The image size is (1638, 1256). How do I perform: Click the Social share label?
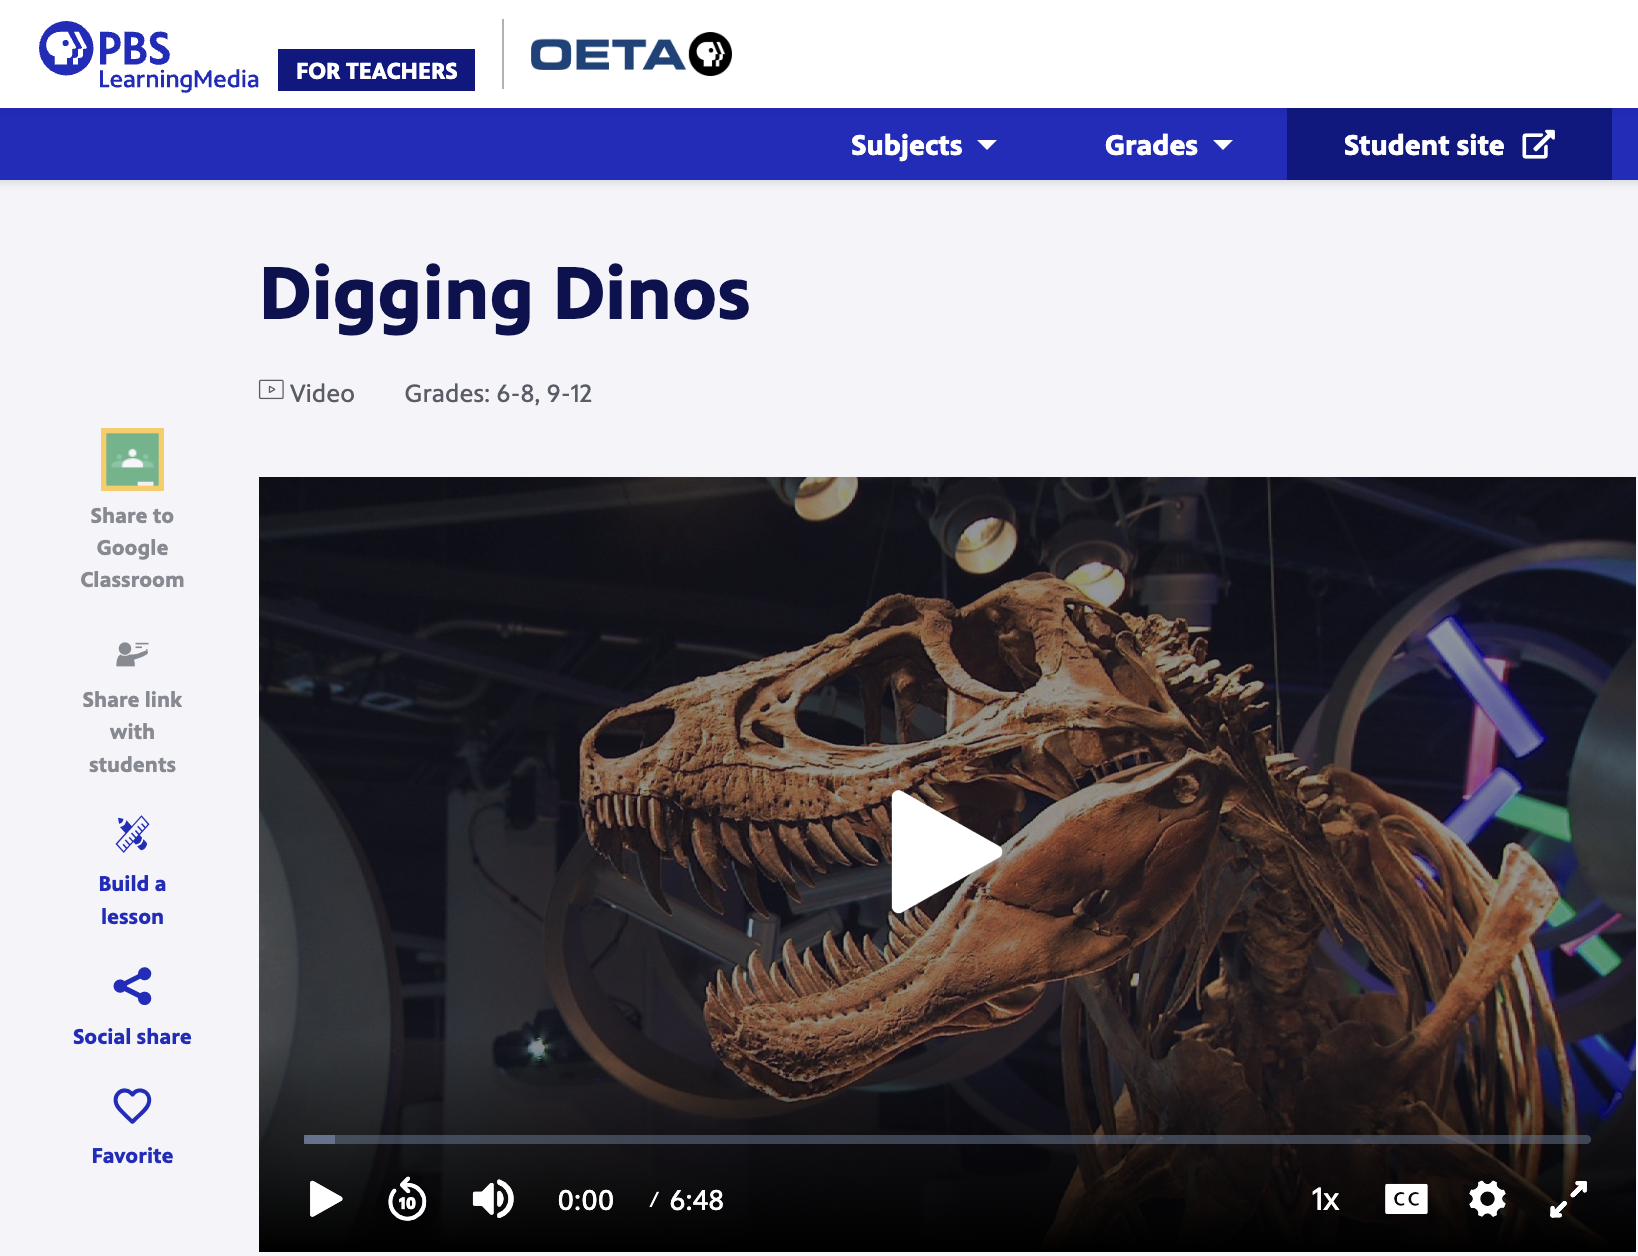pos(132,1037)
